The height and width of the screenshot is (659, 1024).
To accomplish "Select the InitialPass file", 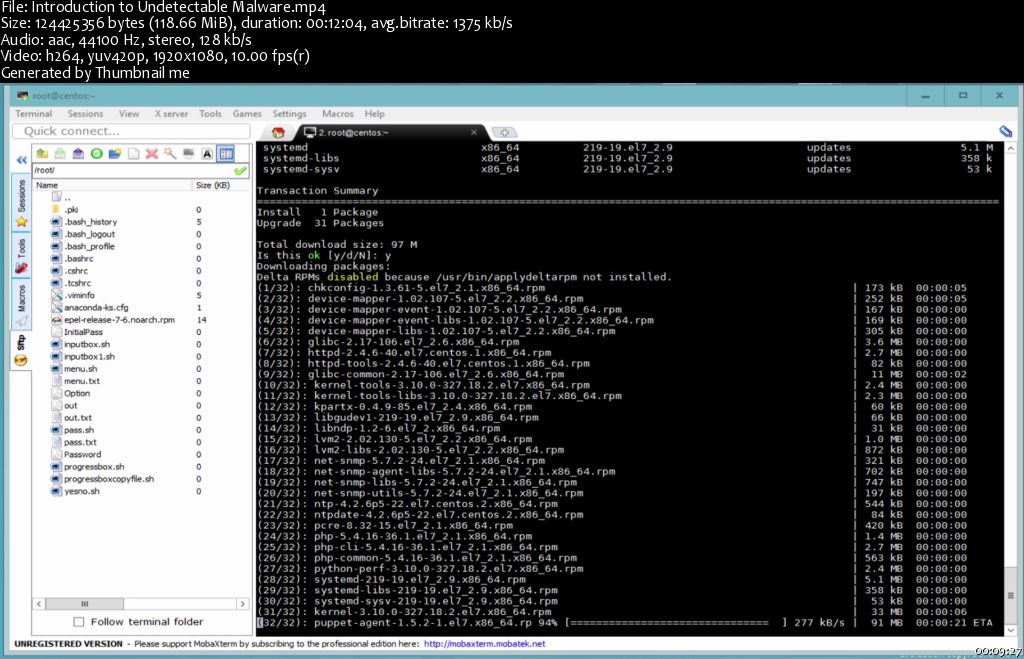I will coord(77,332).
